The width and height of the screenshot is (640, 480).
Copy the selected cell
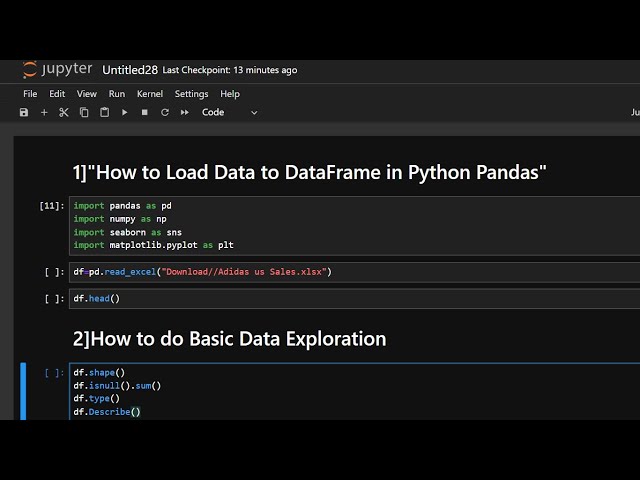[x=84, y=112]
